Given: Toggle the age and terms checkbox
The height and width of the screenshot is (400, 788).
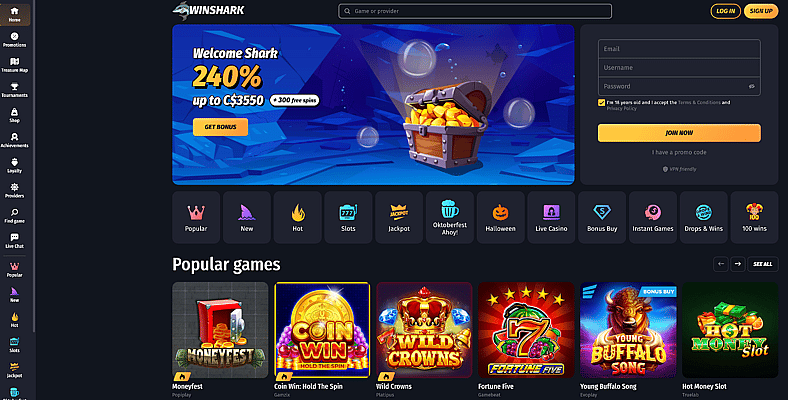Looking at the screenshot, I should [x=601, y=103].
